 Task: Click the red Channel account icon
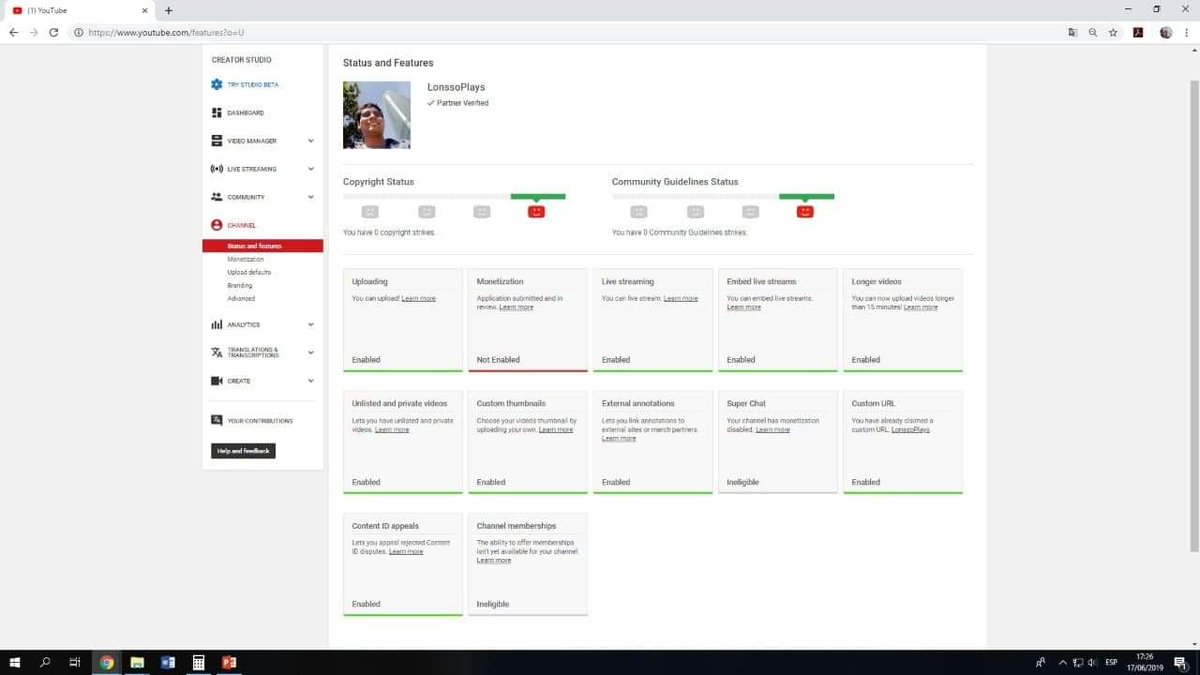click(217, 226)
